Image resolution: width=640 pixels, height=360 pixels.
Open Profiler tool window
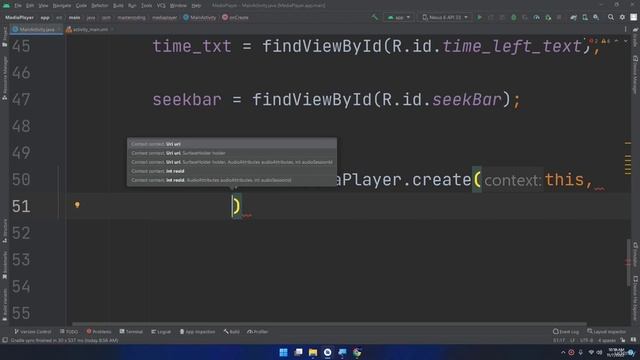258,332
